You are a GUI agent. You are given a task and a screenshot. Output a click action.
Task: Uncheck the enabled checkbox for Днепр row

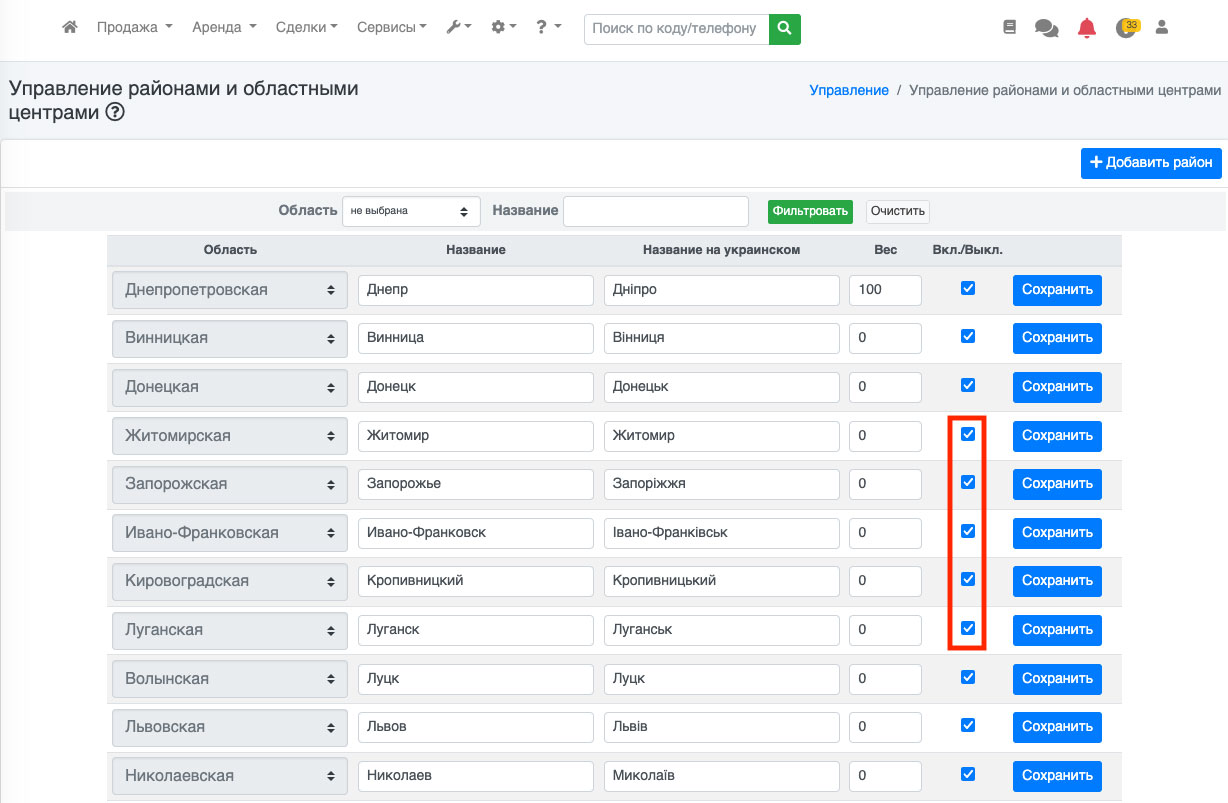click(x=967, y=288)
